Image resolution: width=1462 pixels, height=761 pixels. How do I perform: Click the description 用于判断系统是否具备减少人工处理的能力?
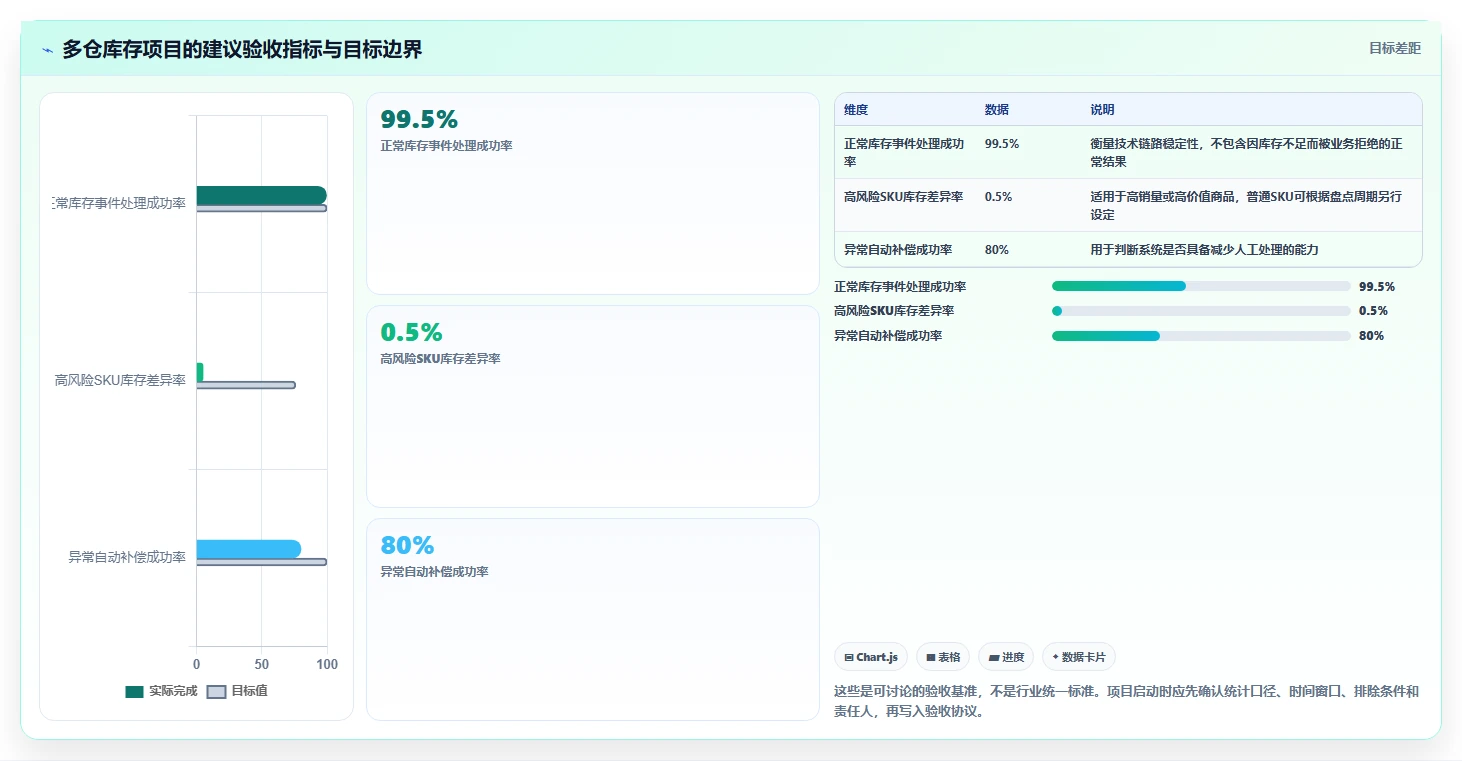tap(1204, 250)
